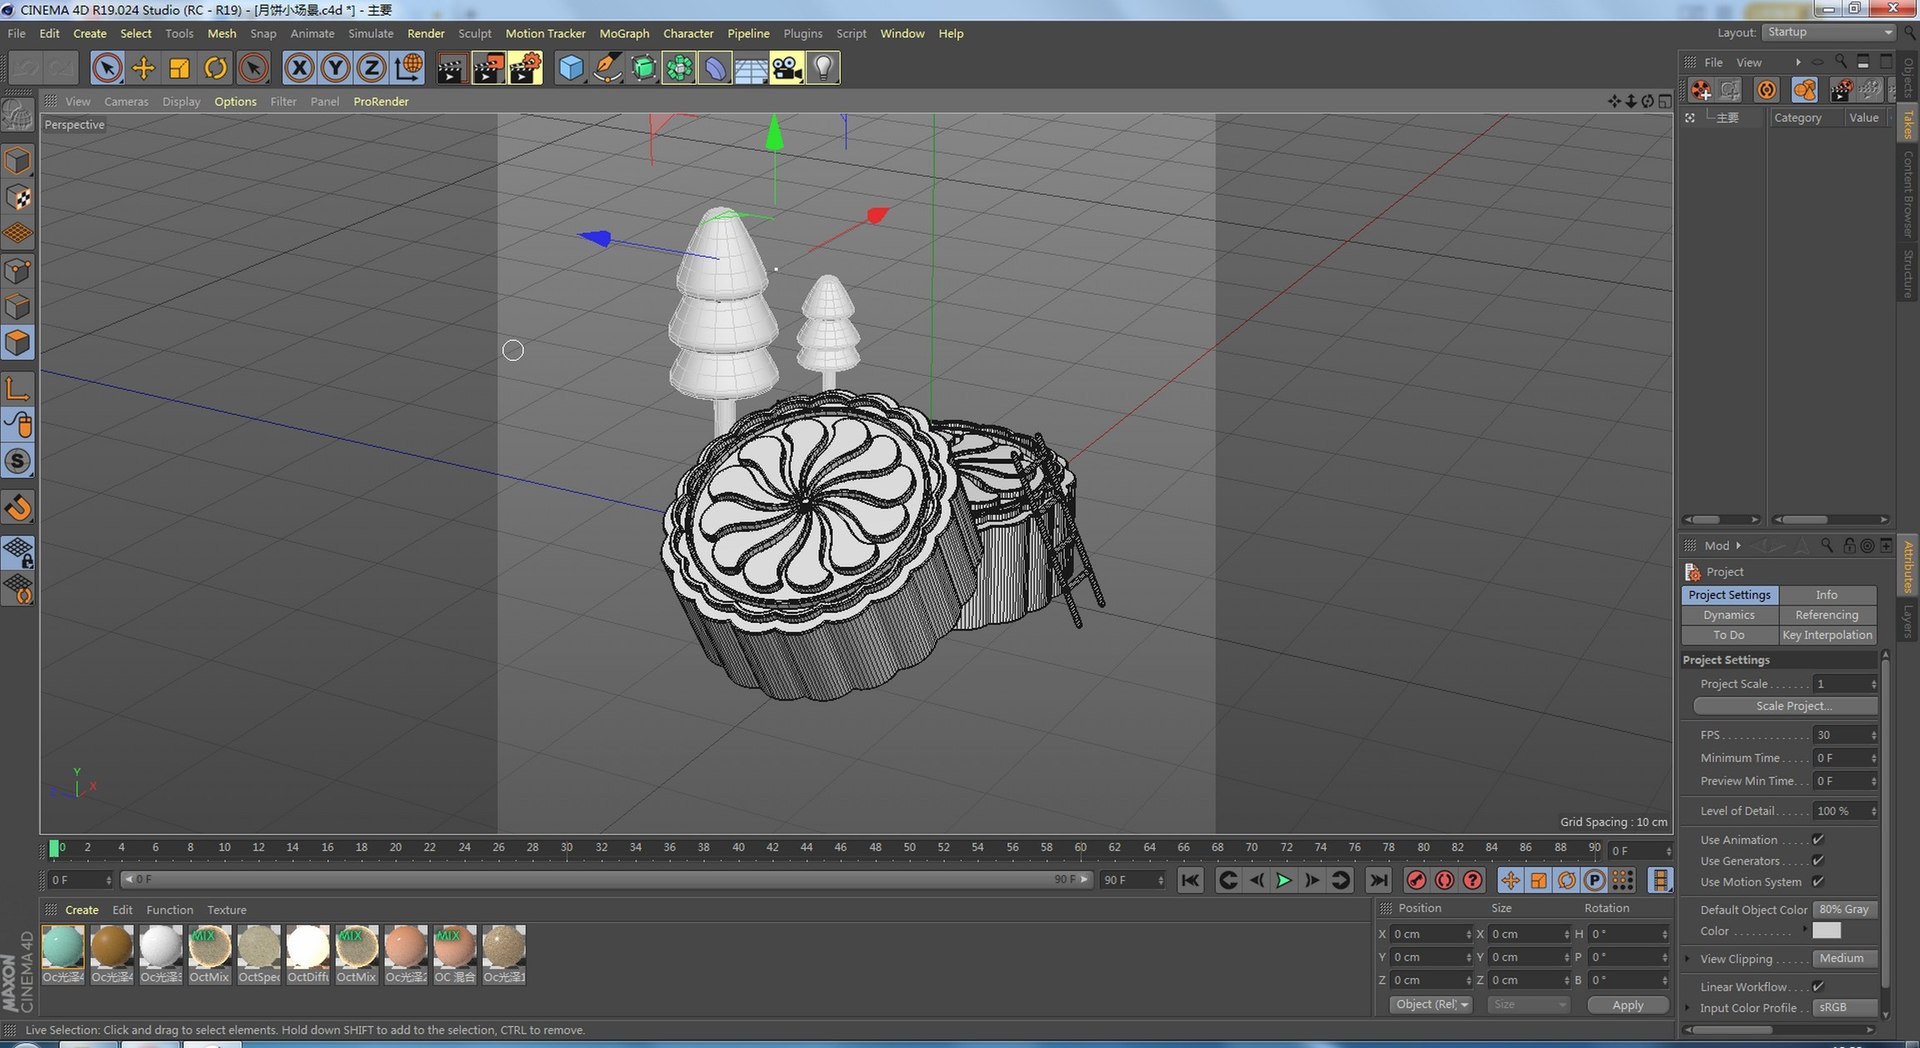This screenshot has height=1048, width=1920.
Task: Click the project Color swatch
Action: [1826, 931]
